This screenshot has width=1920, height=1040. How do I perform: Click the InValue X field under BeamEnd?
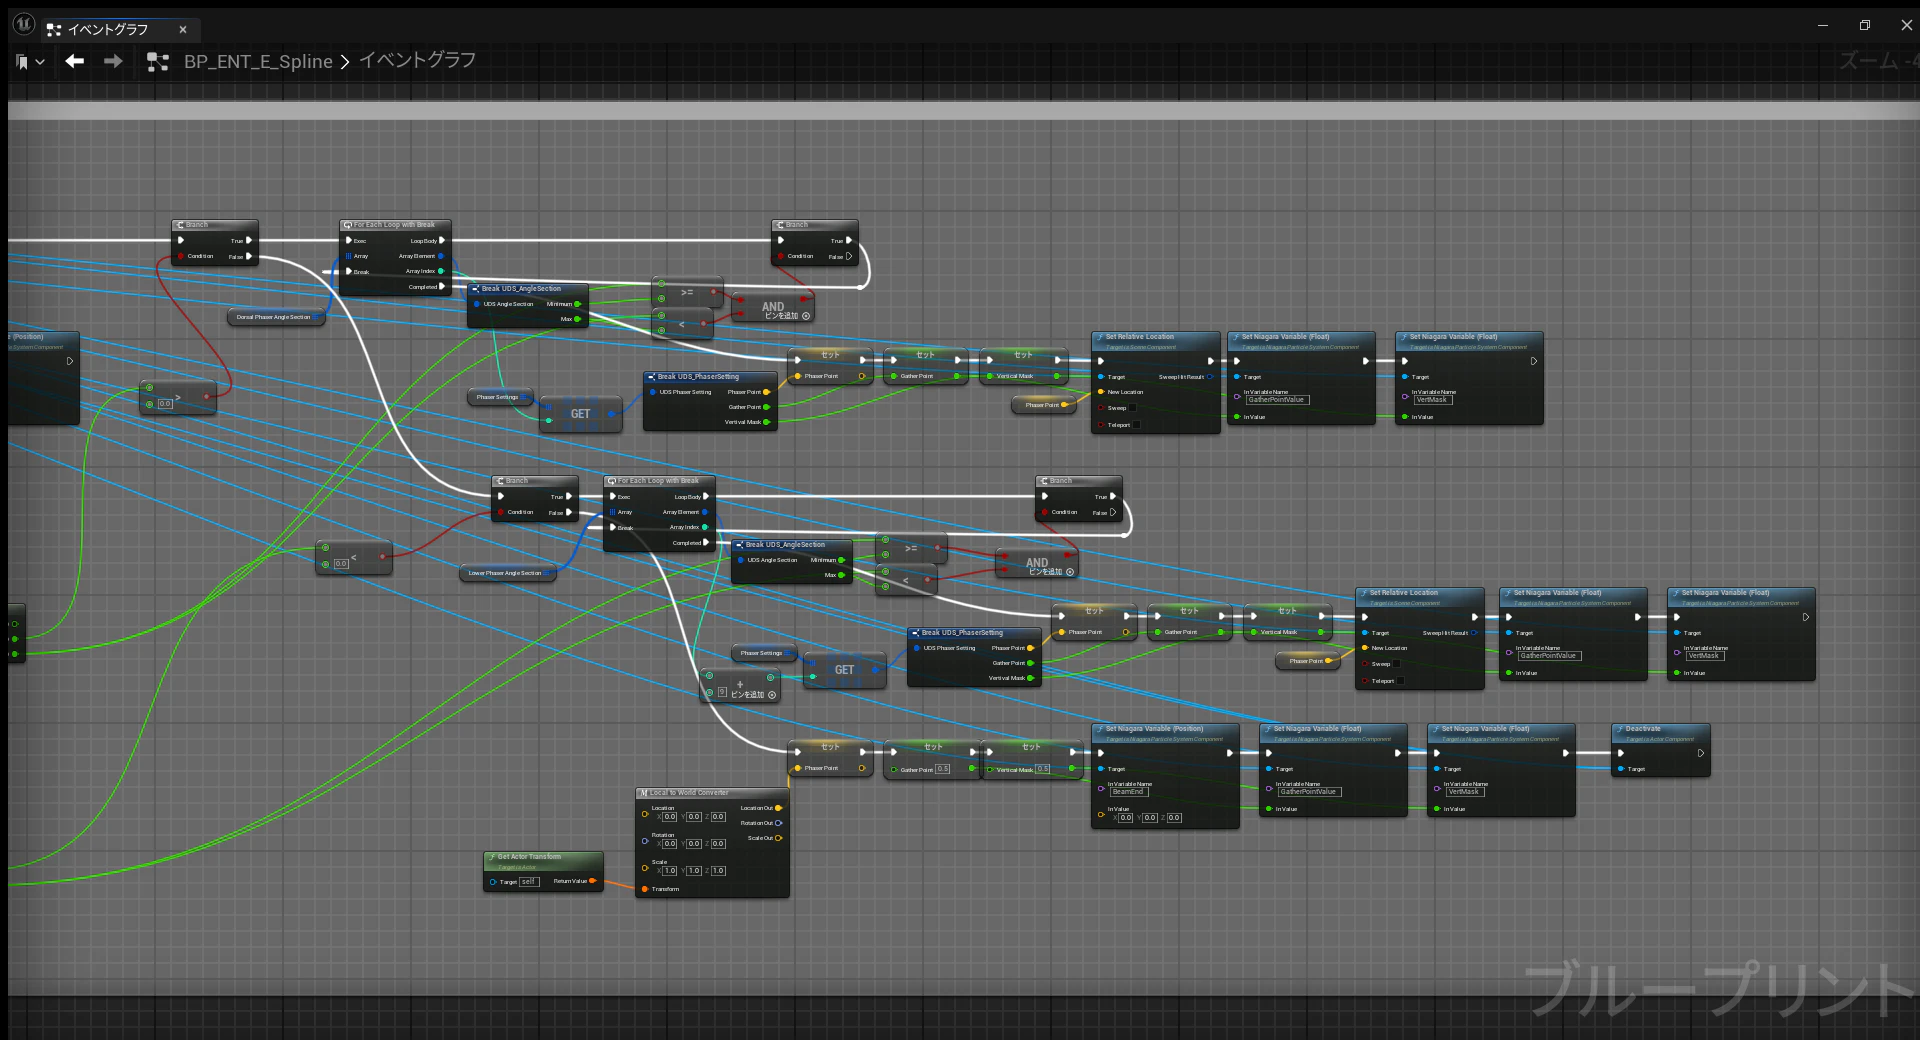pyautogui.click(x=1126, y=818)
